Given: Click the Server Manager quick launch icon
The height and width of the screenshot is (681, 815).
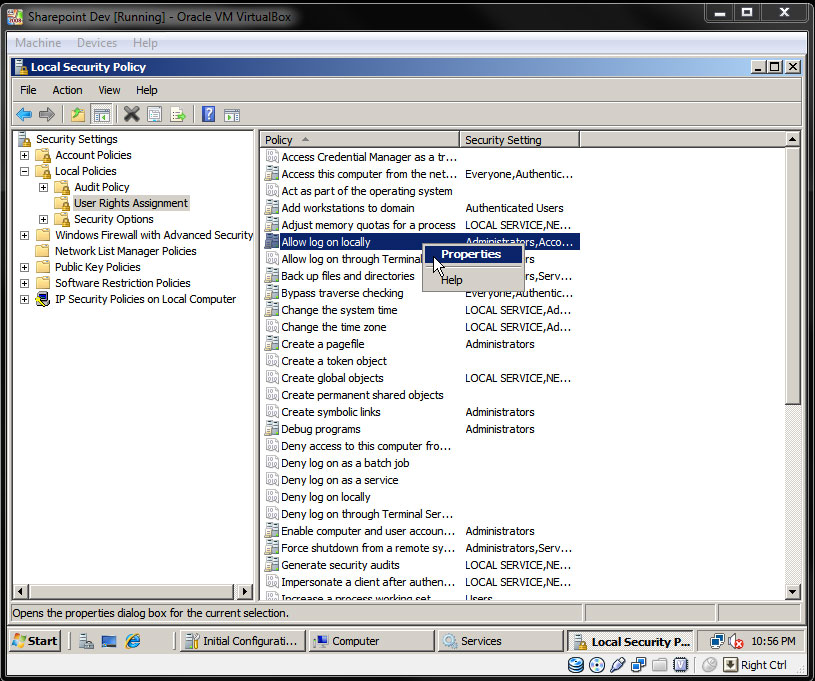Looking at the screenshot, I should (86, 641).
